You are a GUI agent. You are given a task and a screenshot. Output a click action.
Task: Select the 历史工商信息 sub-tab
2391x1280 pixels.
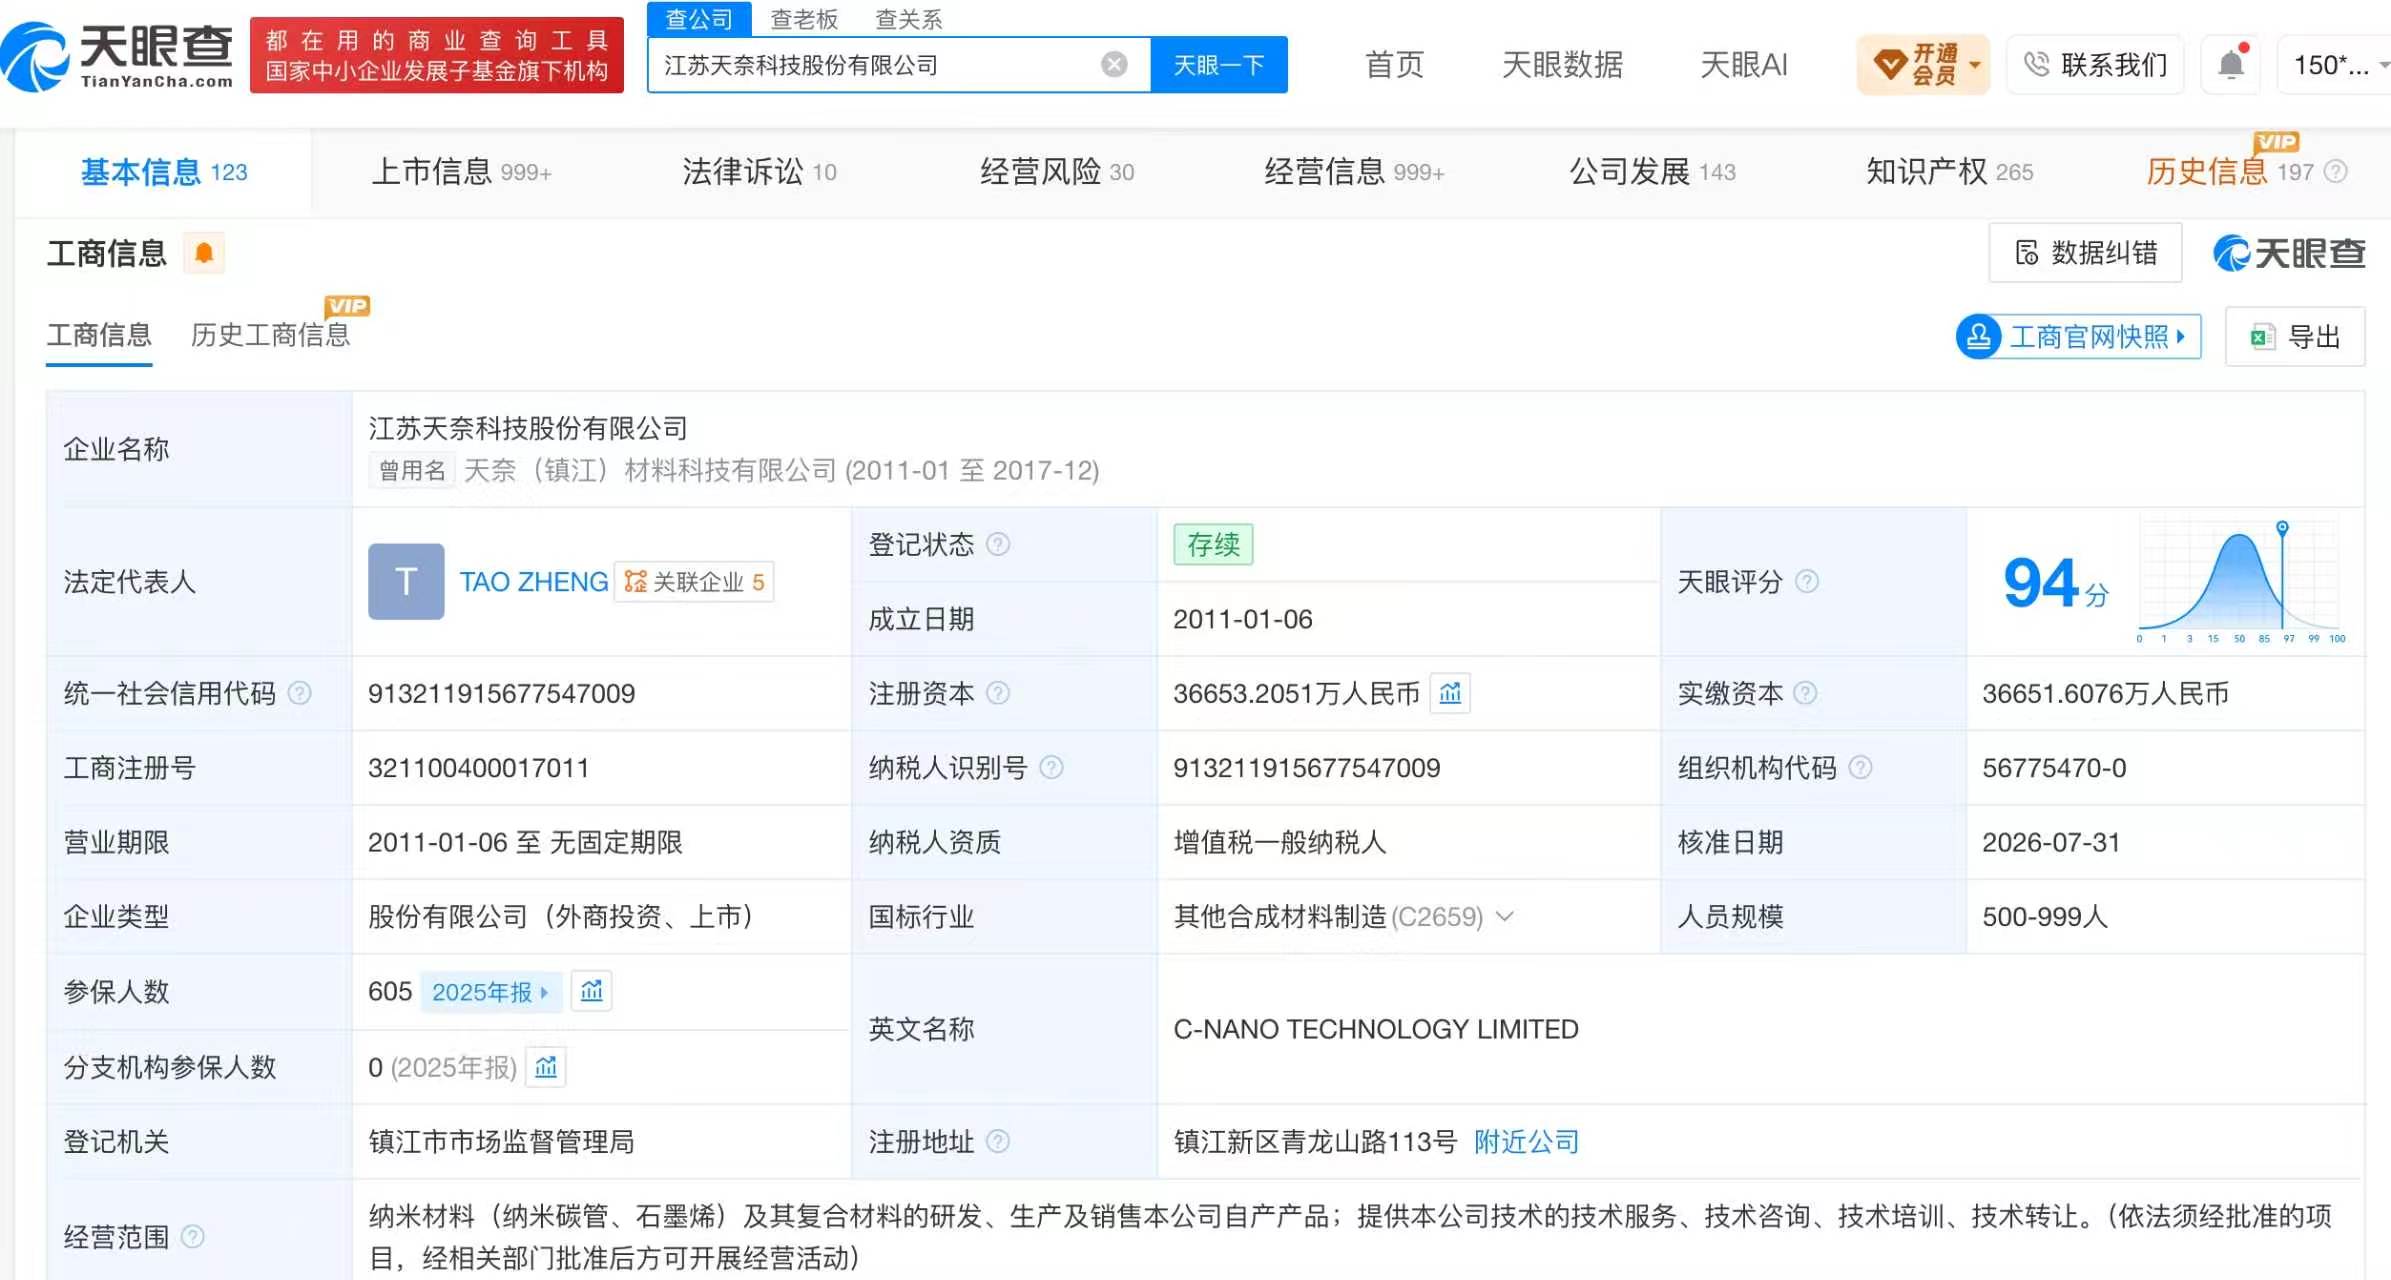click(x=270, y=336)
